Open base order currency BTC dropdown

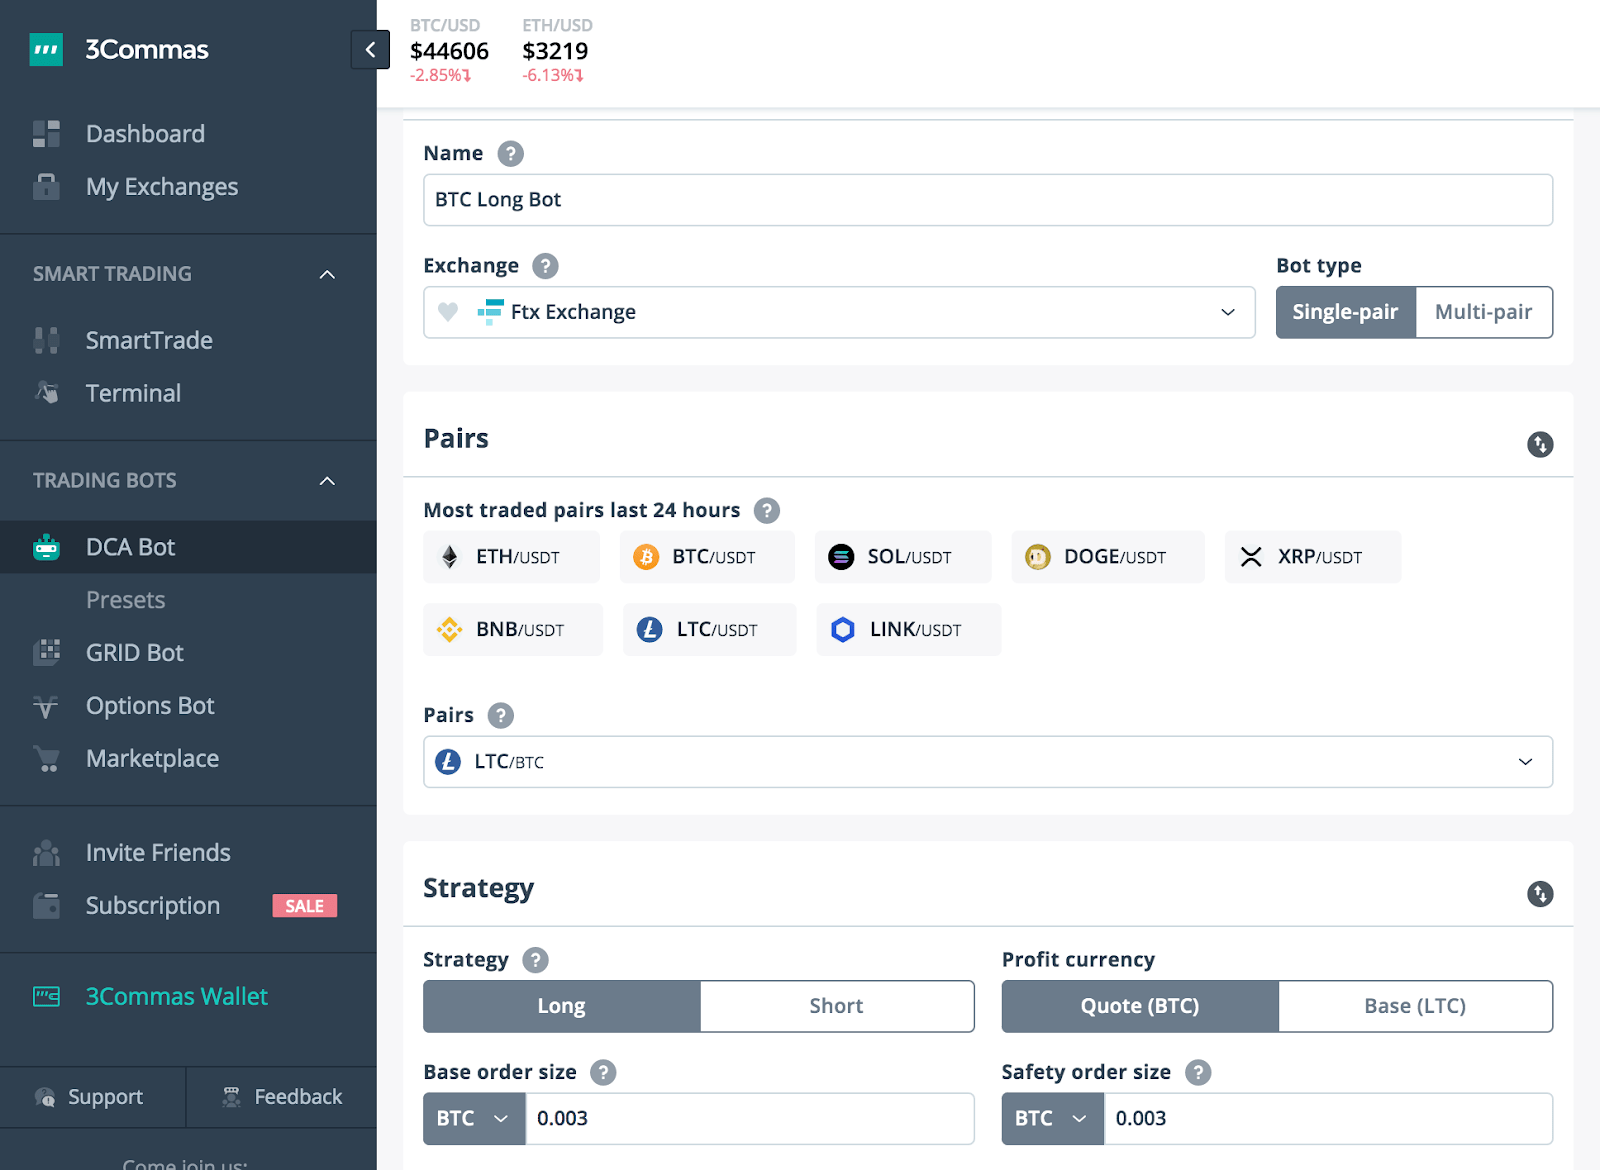point(474,1118)
